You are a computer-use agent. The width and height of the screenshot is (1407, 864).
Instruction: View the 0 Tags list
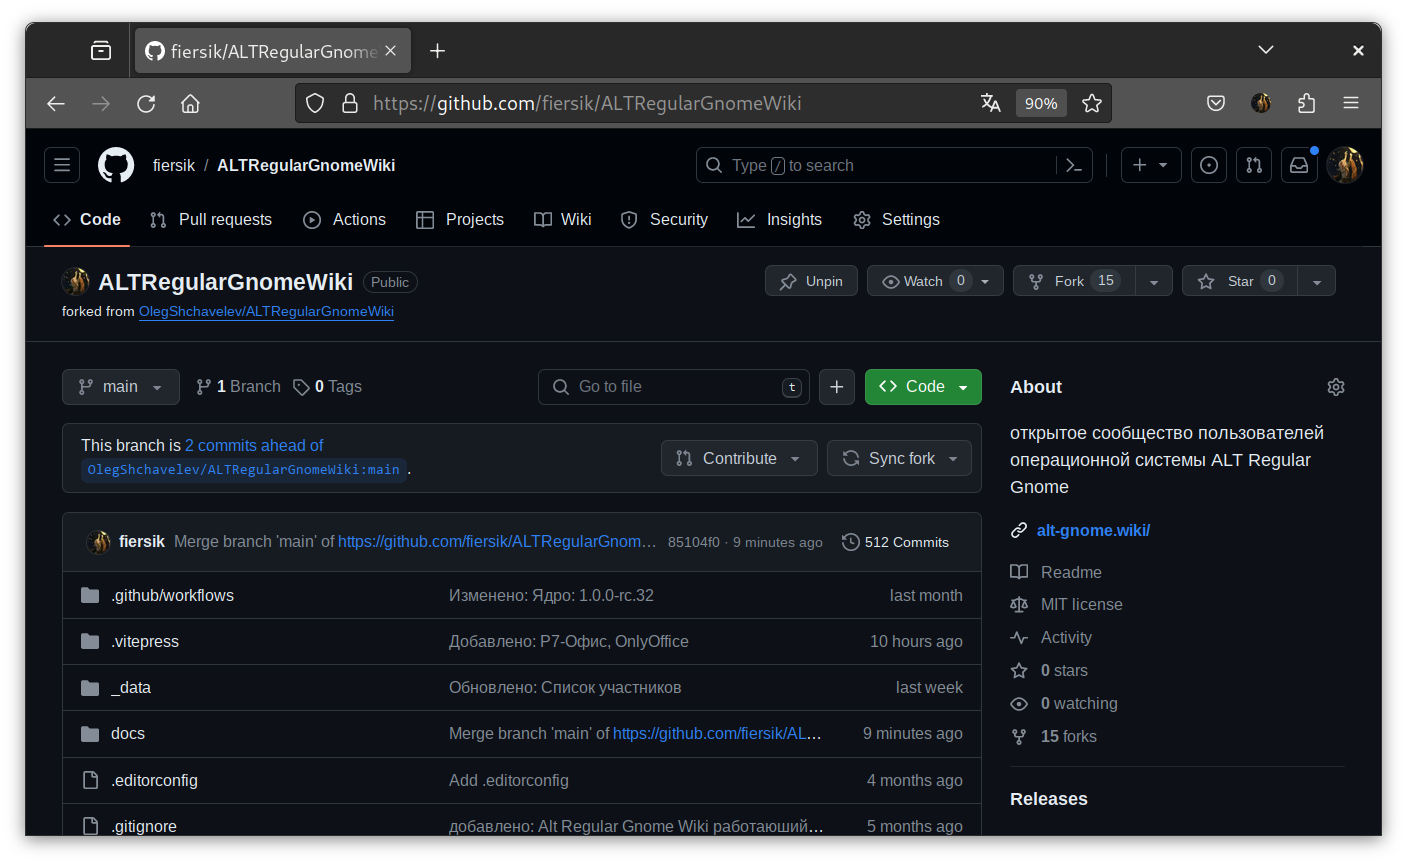tap(328, 387)
